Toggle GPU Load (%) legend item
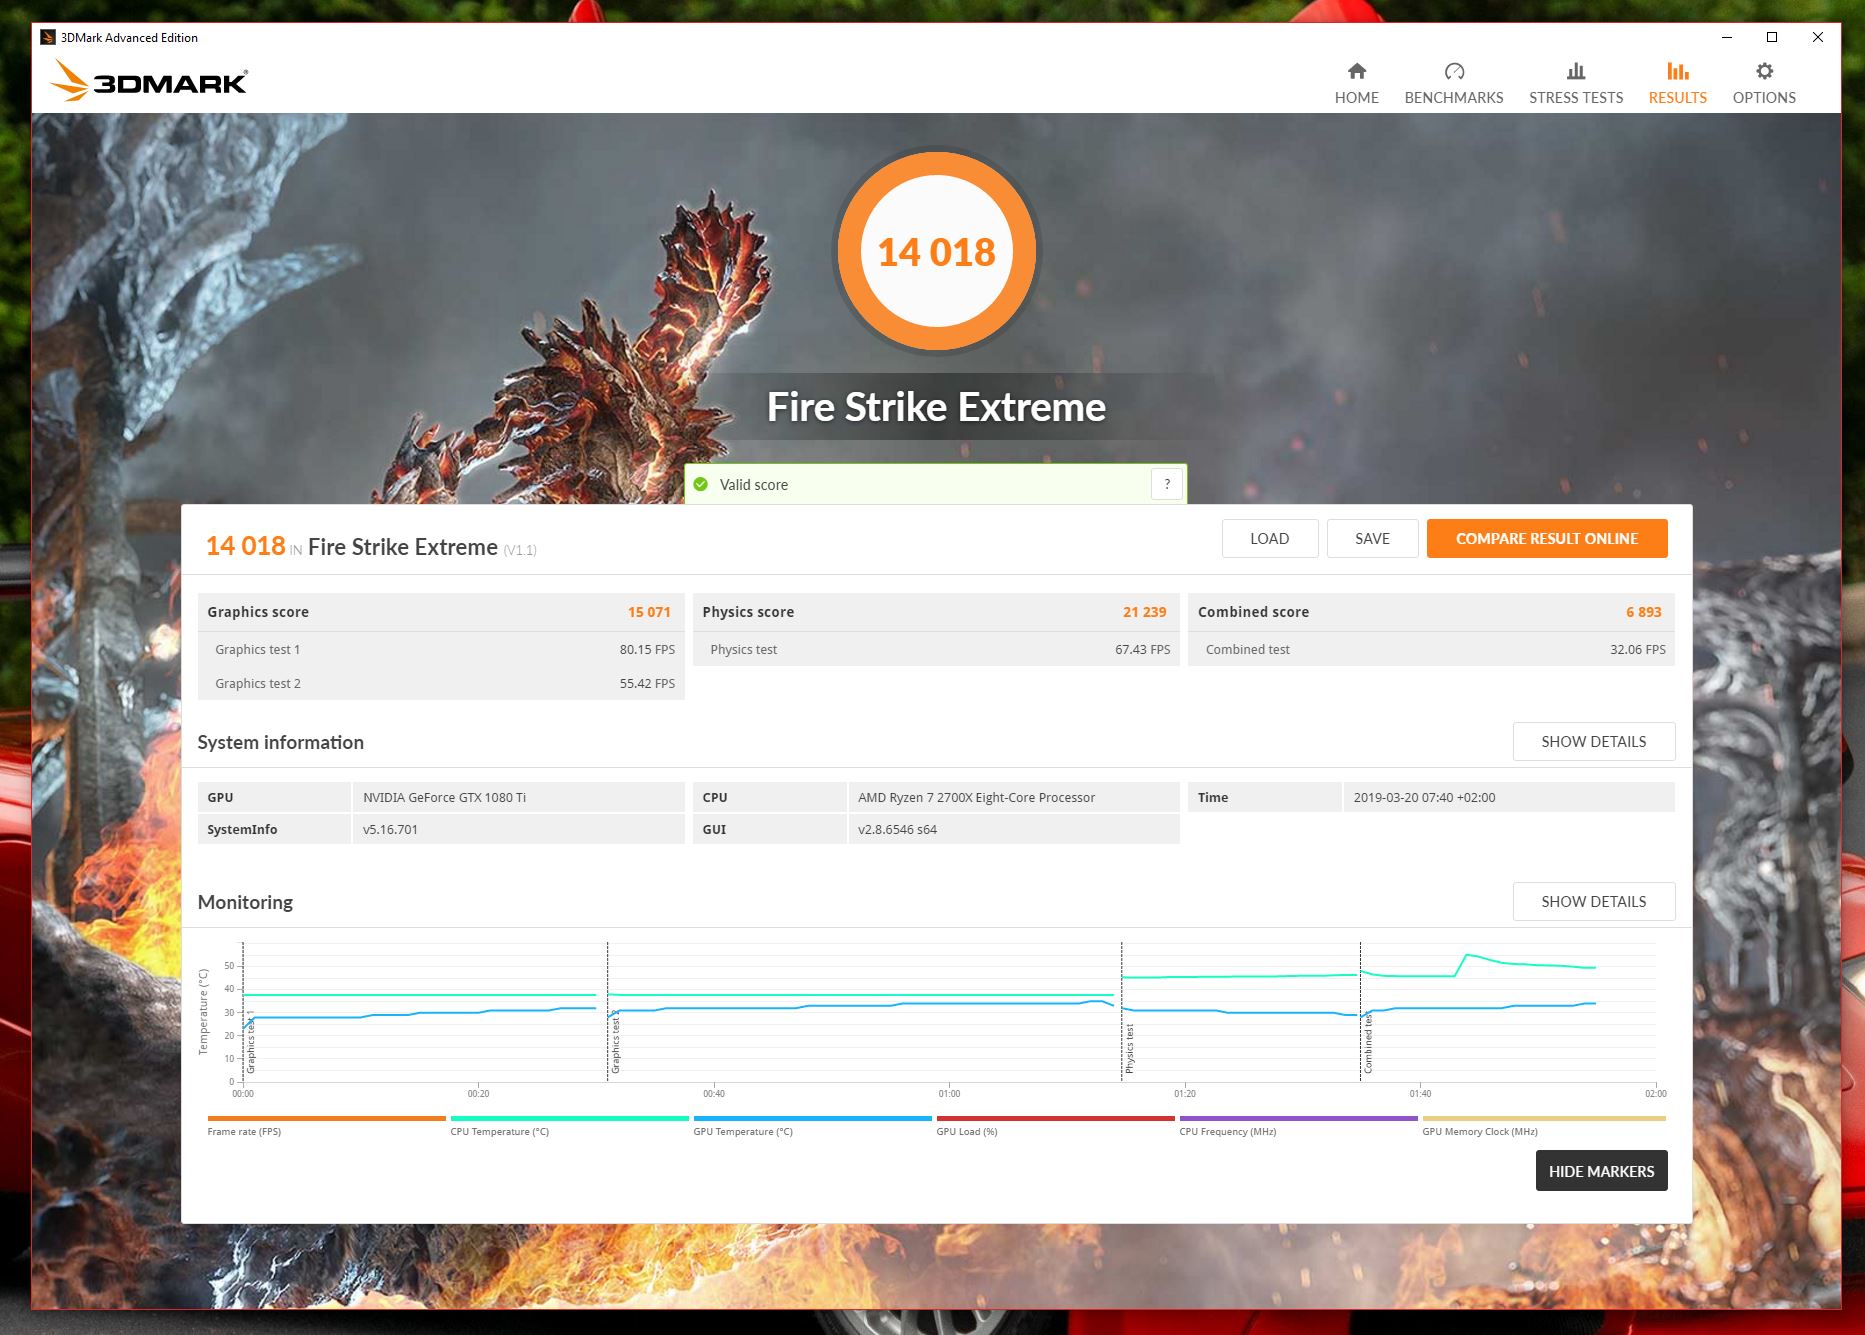 (1055, 1125)
